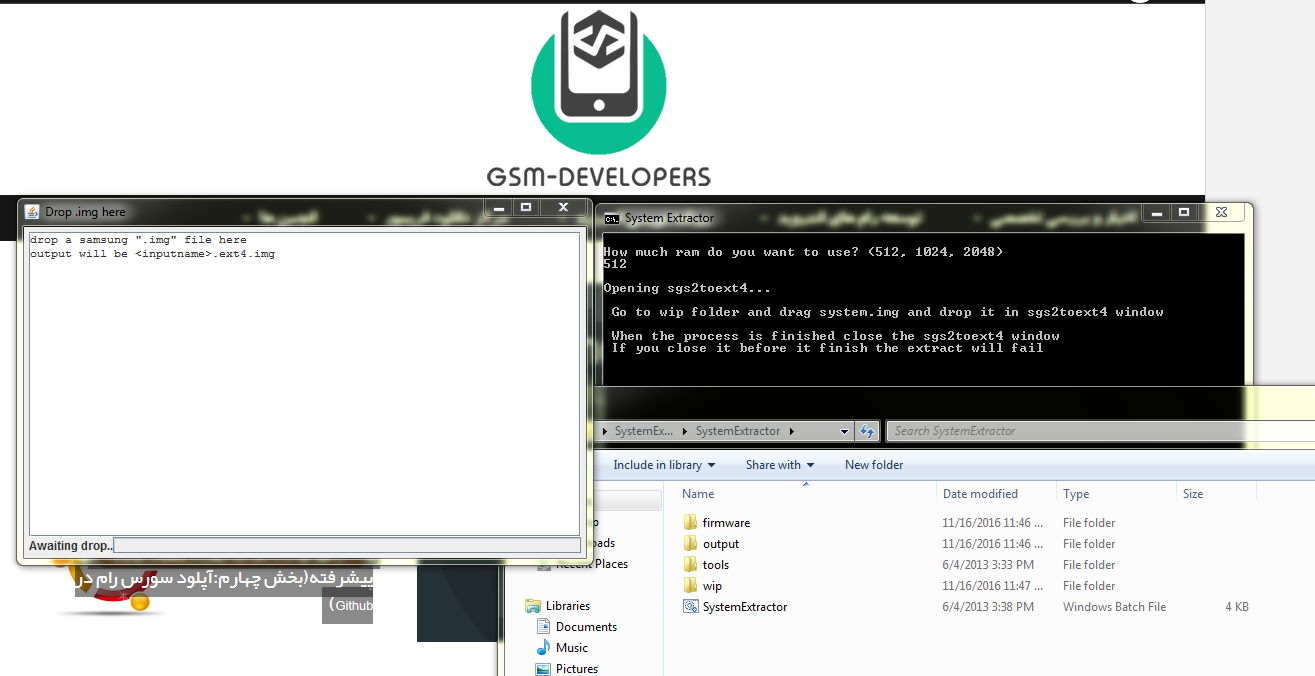Image resolution: width=1315 pixels, height=676 pixels.
Task: Click Music in the navigation tree
Action: pyautogui.click(x=572, y=648)
